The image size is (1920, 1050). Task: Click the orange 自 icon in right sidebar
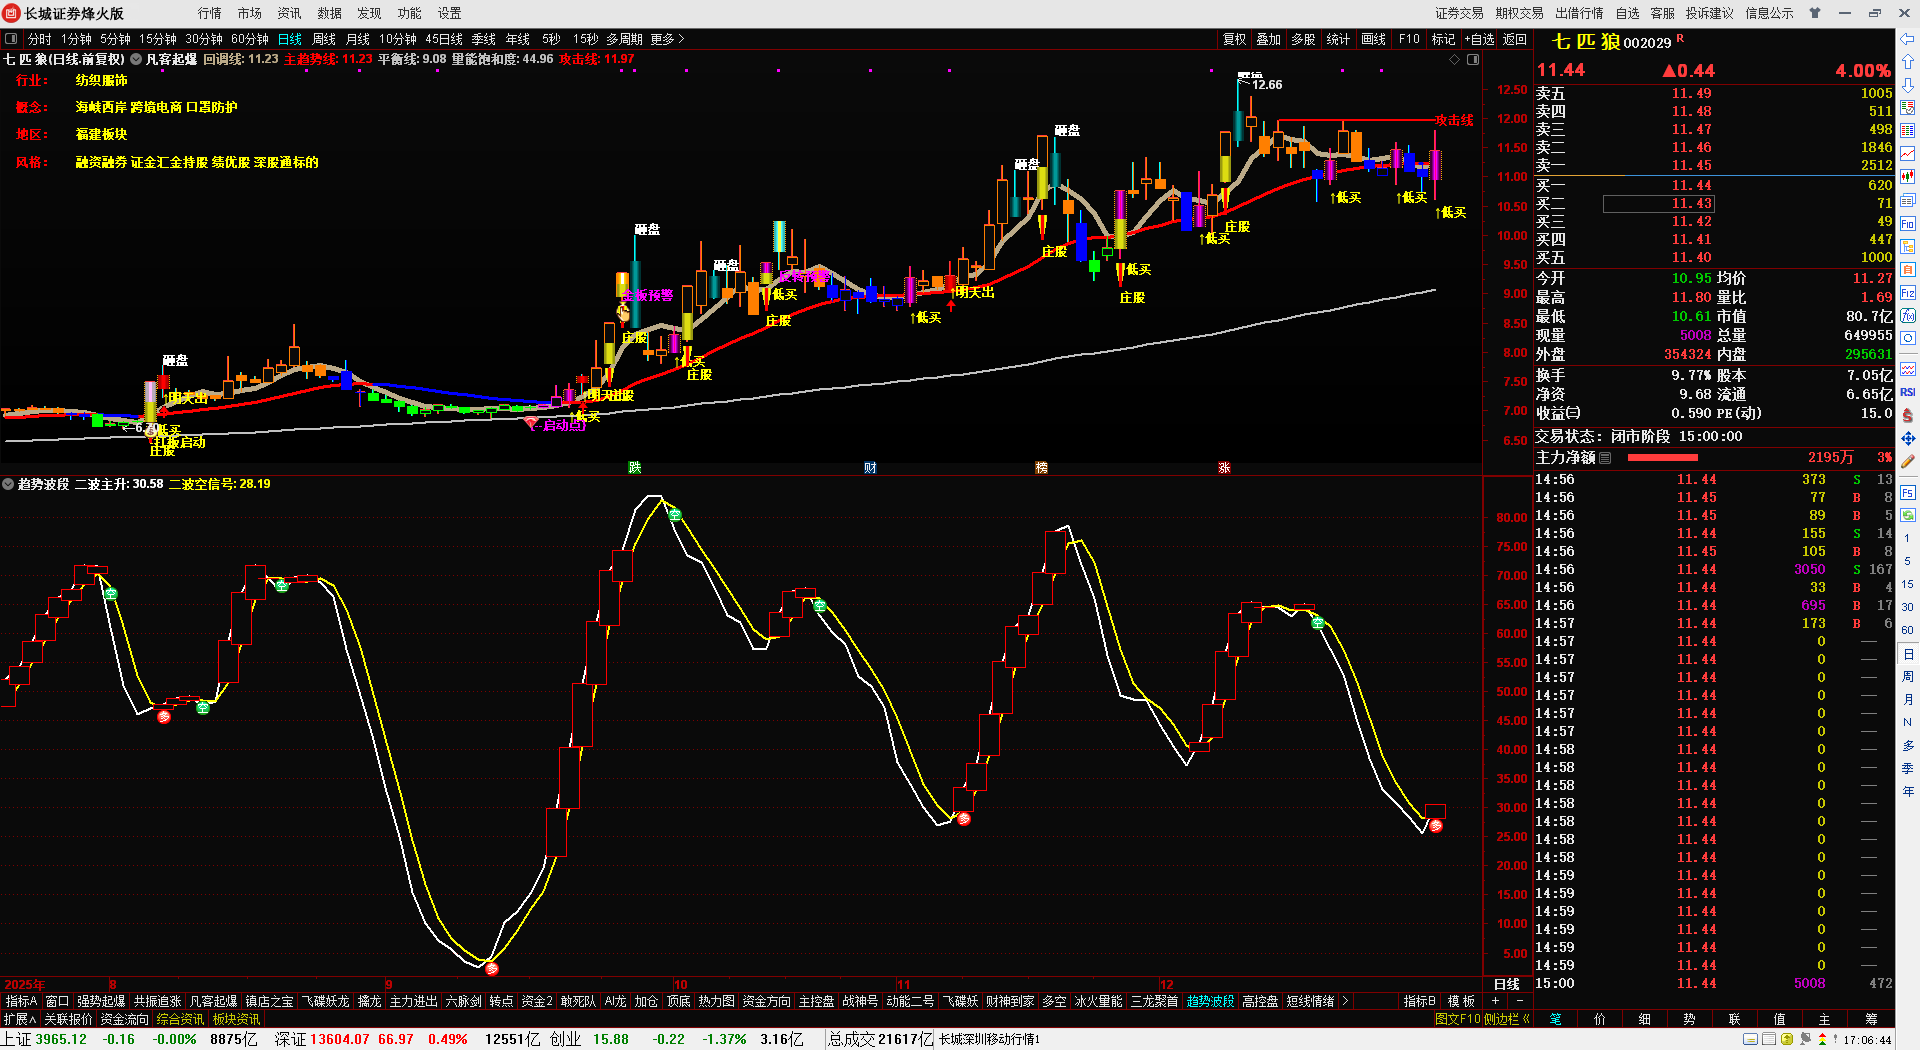pyautogui.click(x=1908, y=269)
